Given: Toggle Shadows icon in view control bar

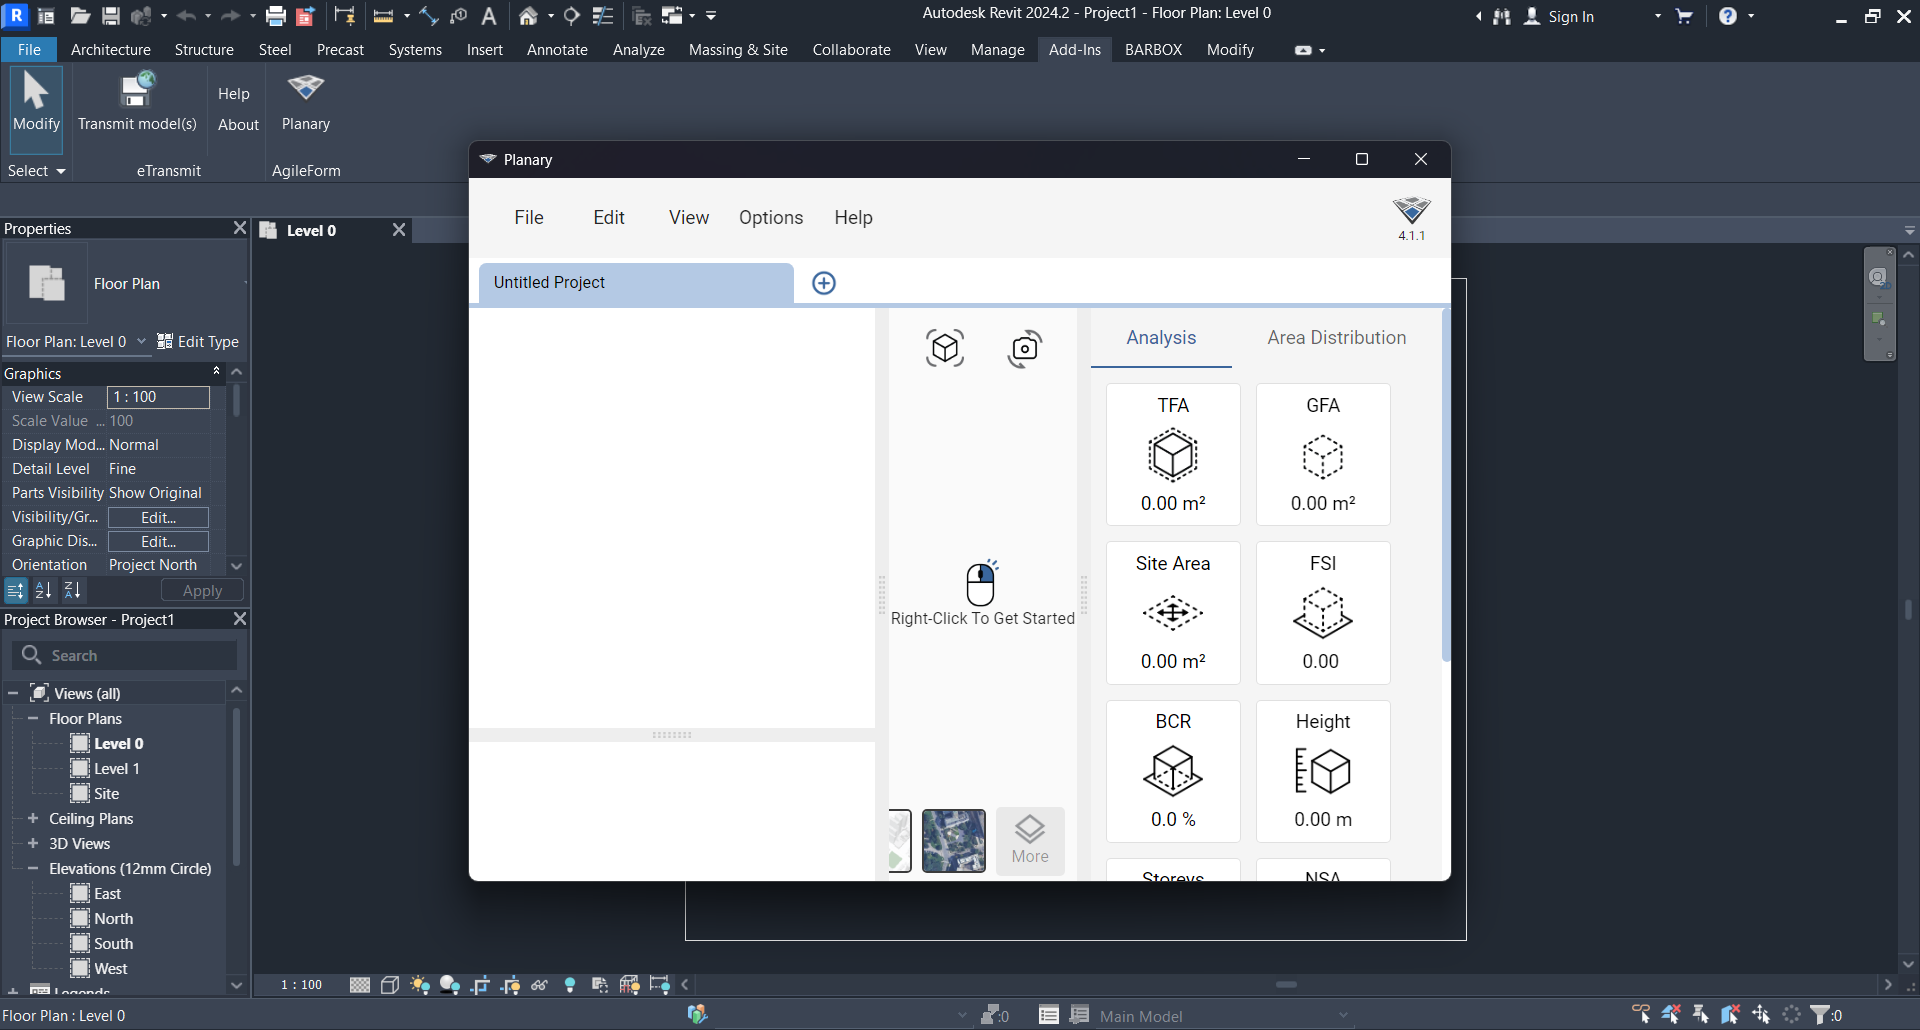Looking at the screenshot, I should pyautogui.click(x=450, y=985).
